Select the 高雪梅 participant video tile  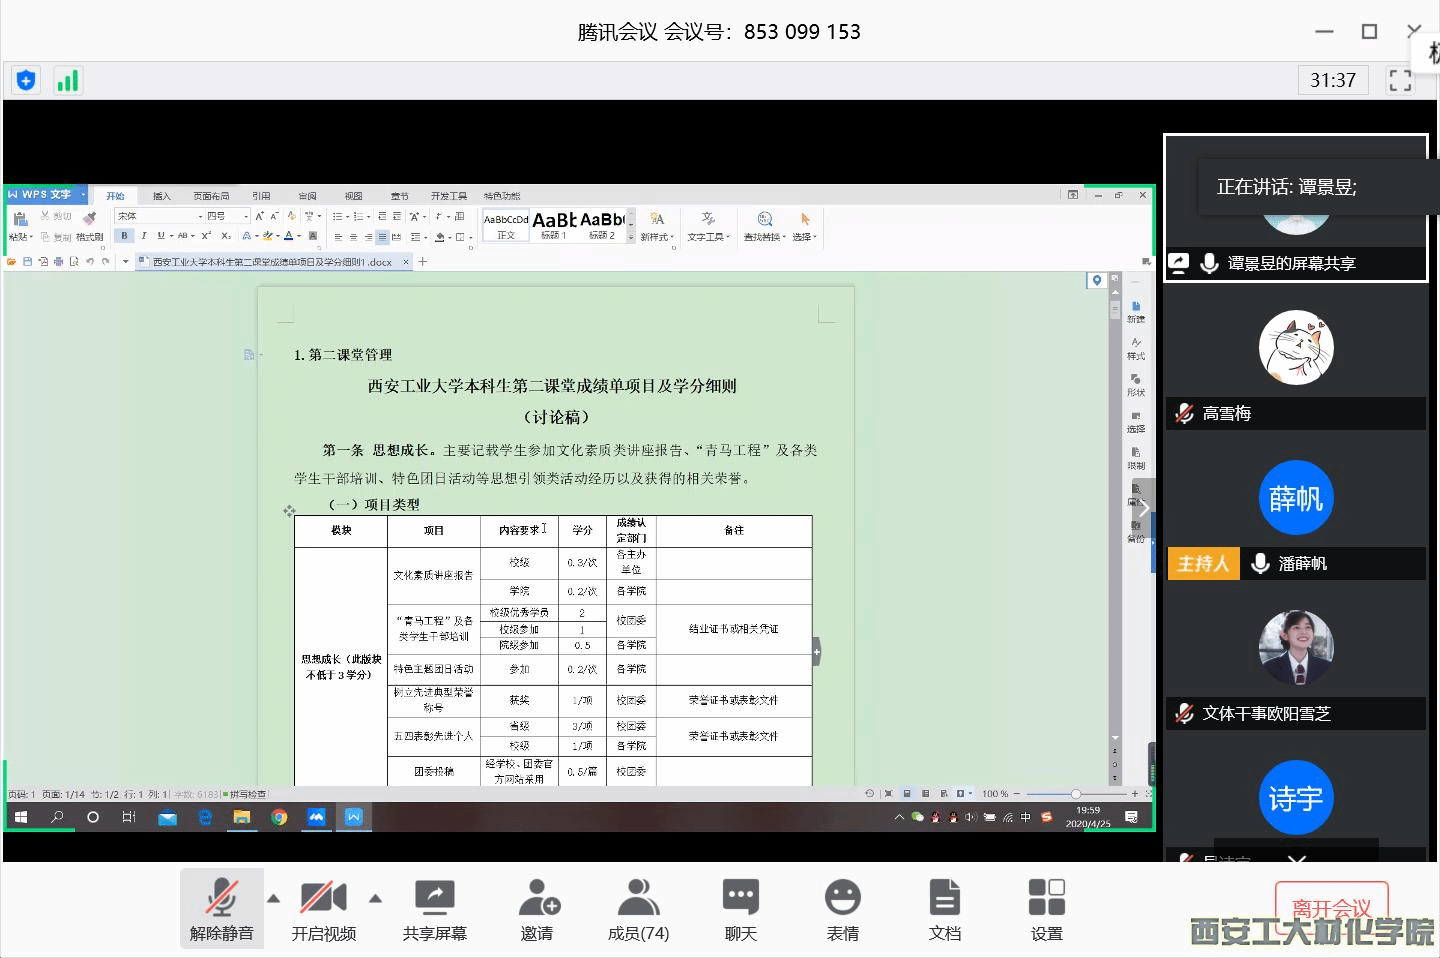tap(1296, 360)
